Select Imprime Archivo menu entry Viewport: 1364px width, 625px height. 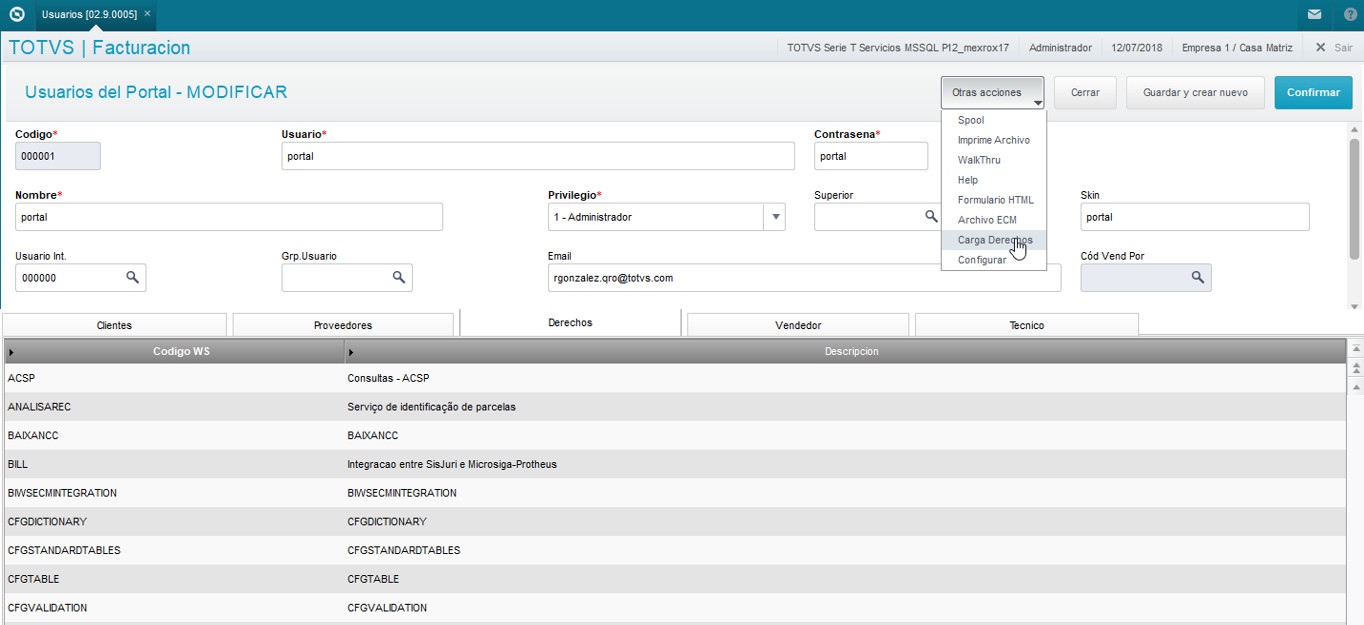994,140
